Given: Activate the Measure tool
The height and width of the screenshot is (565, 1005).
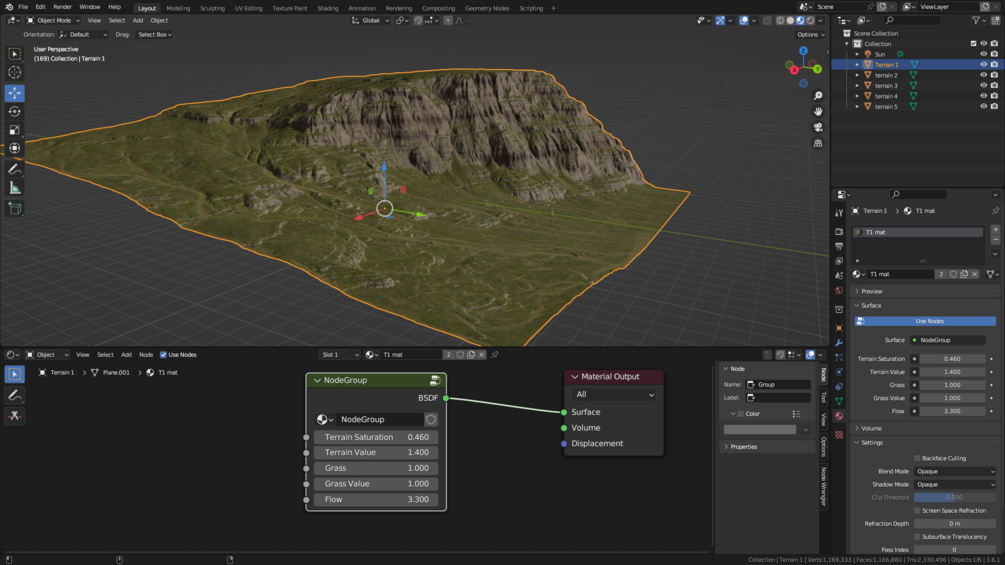Looking at the screenshot, I should point(14,188).
